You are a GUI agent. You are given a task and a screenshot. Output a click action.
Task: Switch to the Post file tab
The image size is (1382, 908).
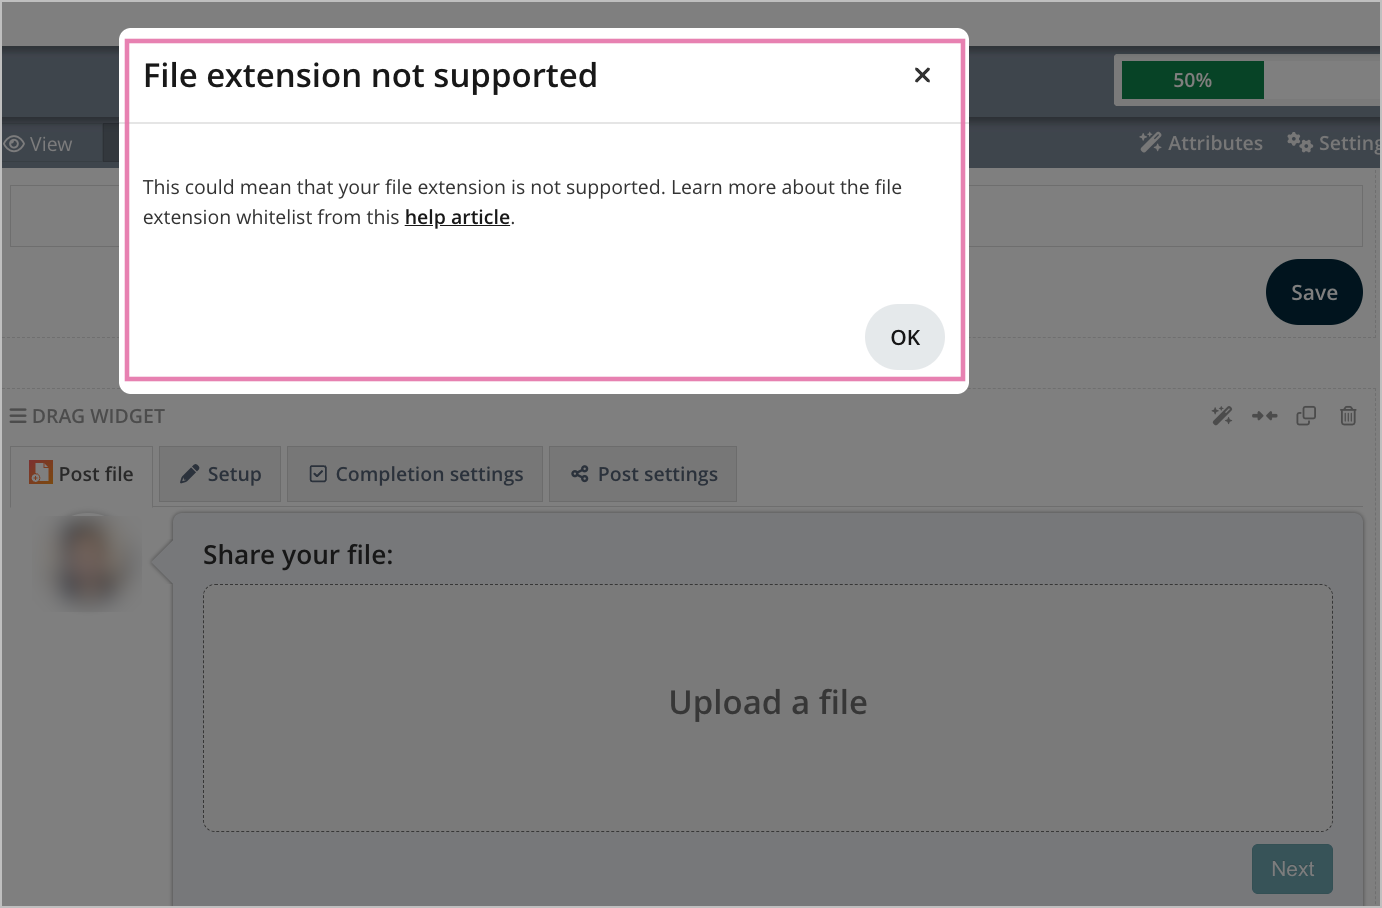point(81,474)
